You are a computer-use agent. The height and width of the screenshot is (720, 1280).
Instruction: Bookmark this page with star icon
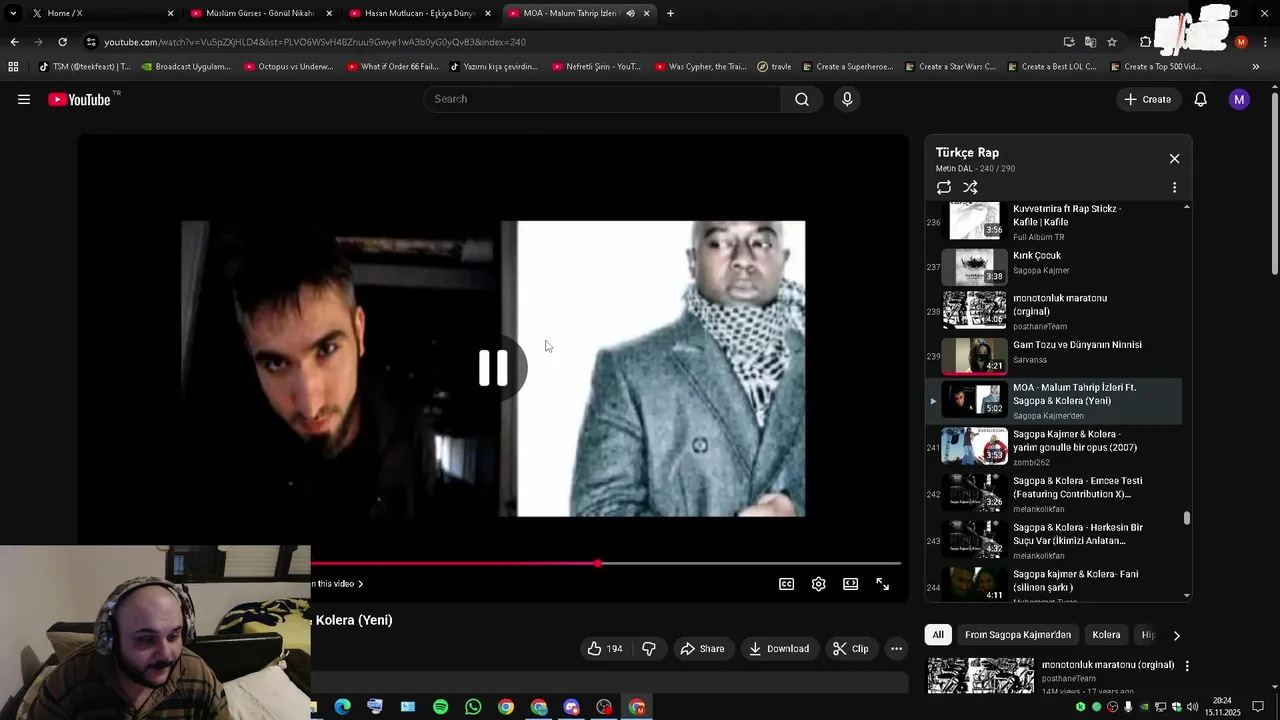(1112, 42)
